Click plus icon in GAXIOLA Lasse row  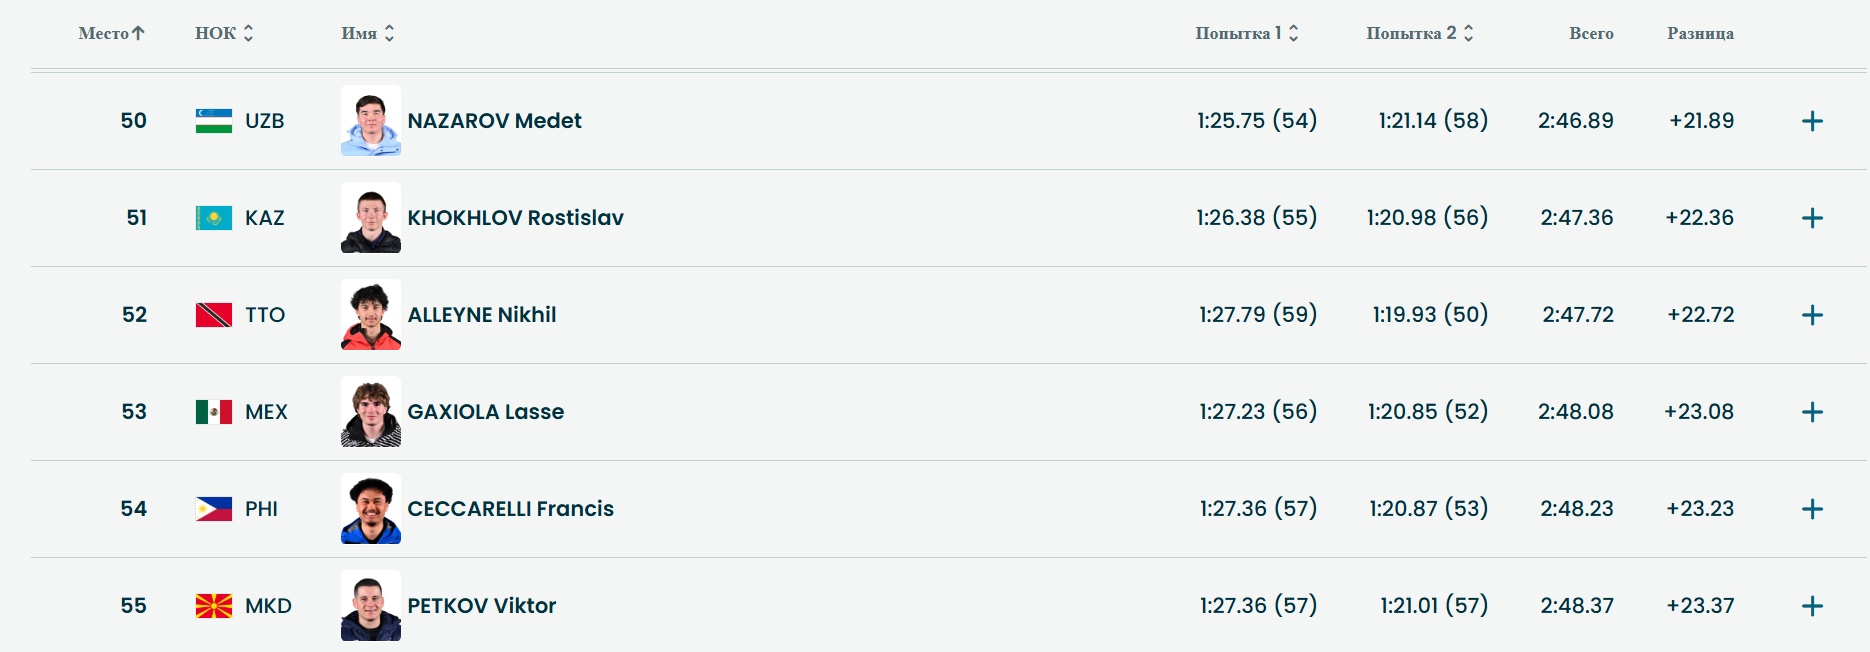tap(1812, 412)
